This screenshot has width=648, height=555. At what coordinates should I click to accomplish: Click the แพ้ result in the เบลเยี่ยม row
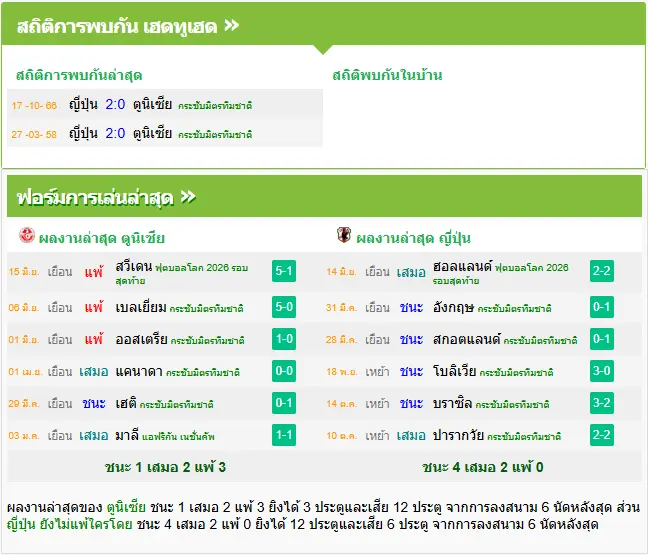click(x=94, y=307)
